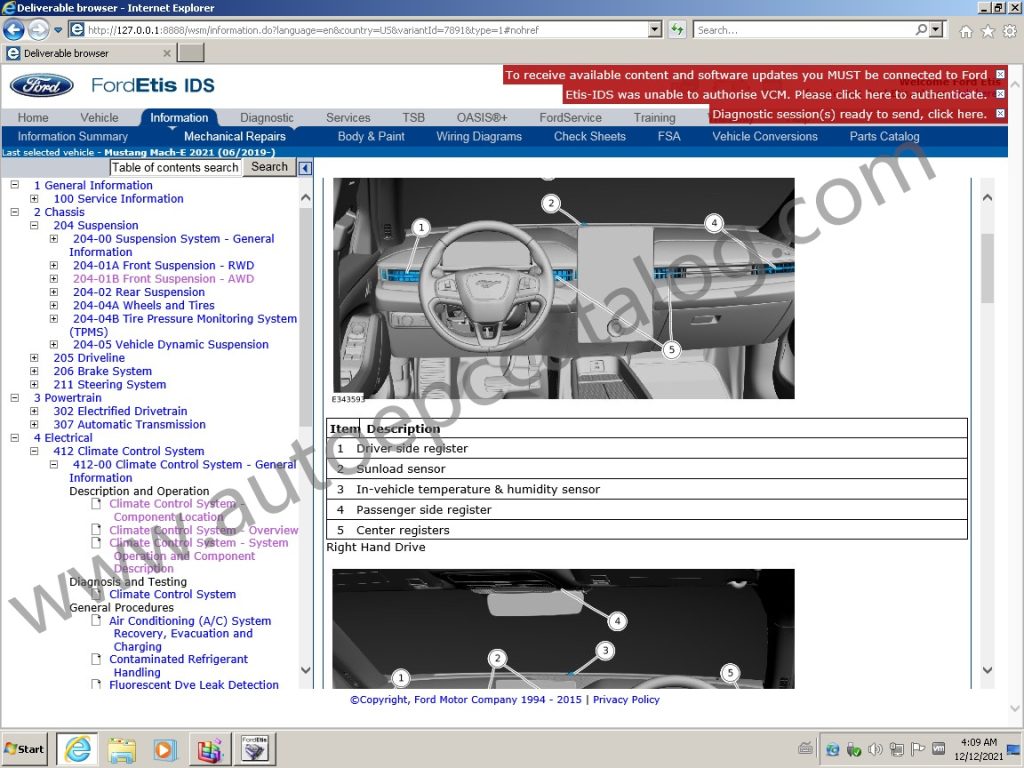Screen dimensions: 1024x768
Task: Launch Windows Media Player from taskbar
Action: 165,748
